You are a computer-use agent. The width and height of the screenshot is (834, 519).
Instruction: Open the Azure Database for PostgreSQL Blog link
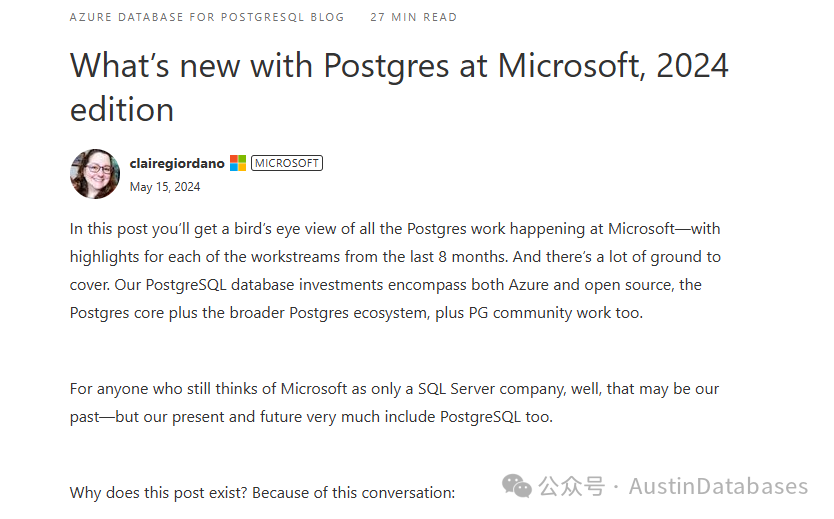[x=207, y=17]
